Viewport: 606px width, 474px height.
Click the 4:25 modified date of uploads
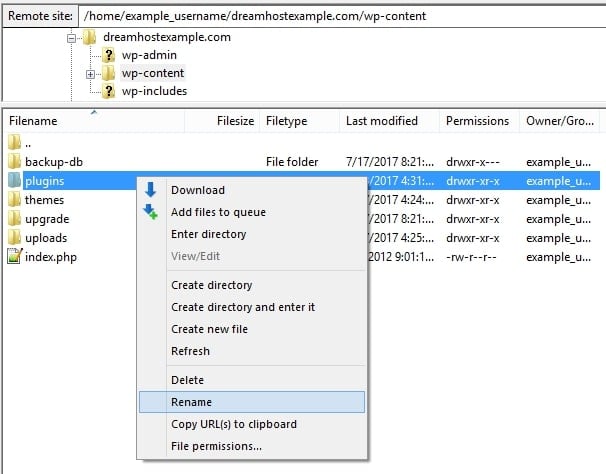point(401,238)
